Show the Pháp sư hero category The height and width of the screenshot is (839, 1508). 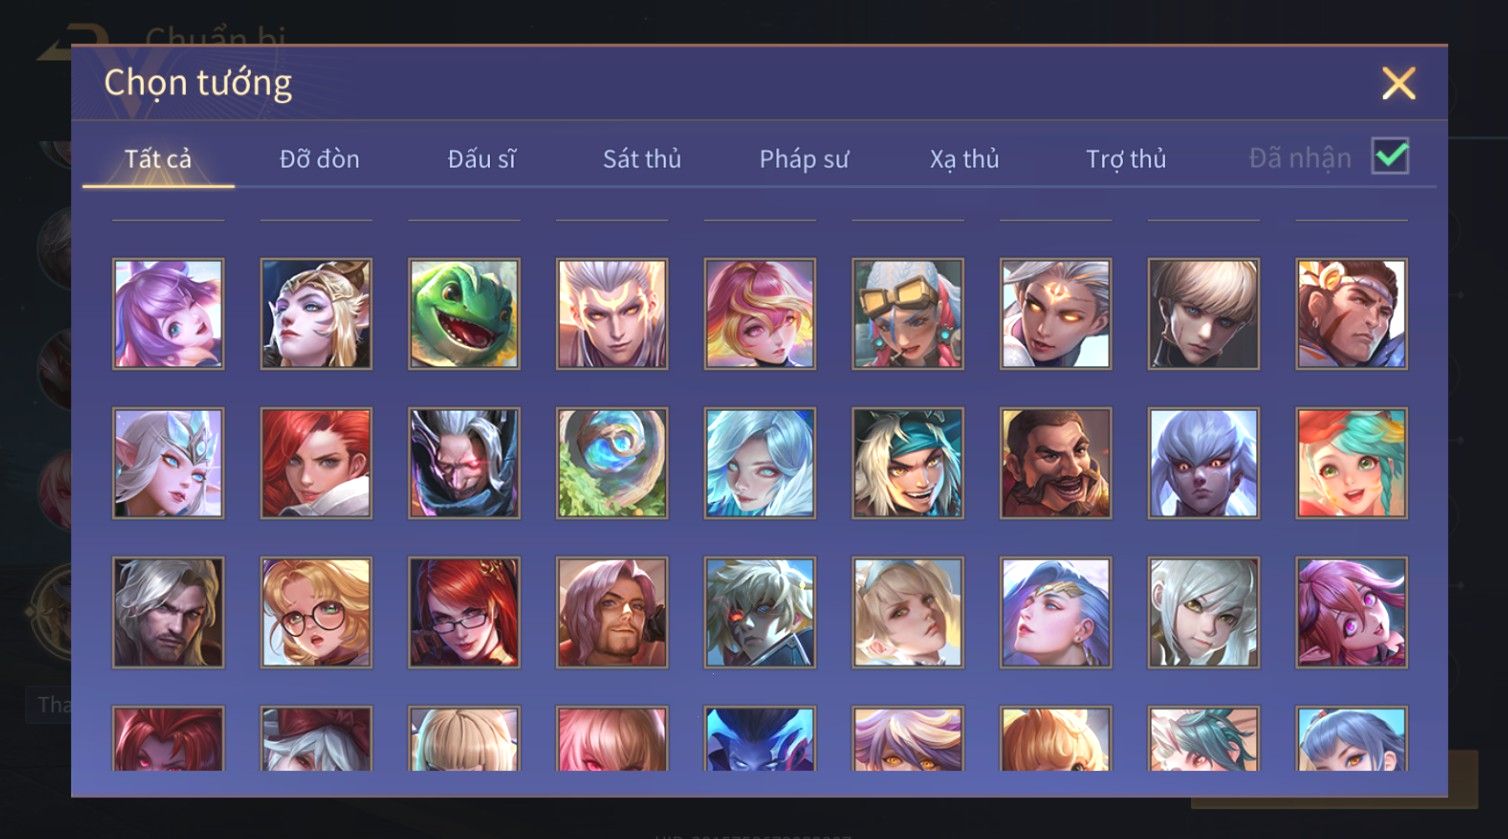point(804,158)
